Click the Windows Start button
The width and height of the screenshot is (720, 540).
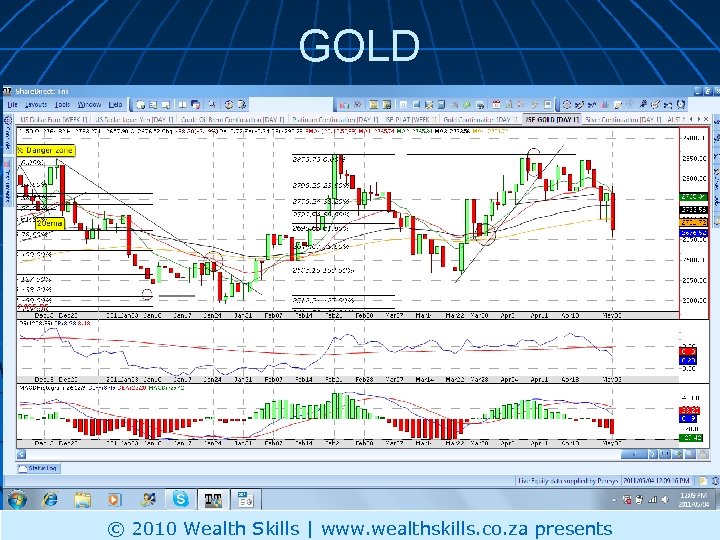click(17, 499)
